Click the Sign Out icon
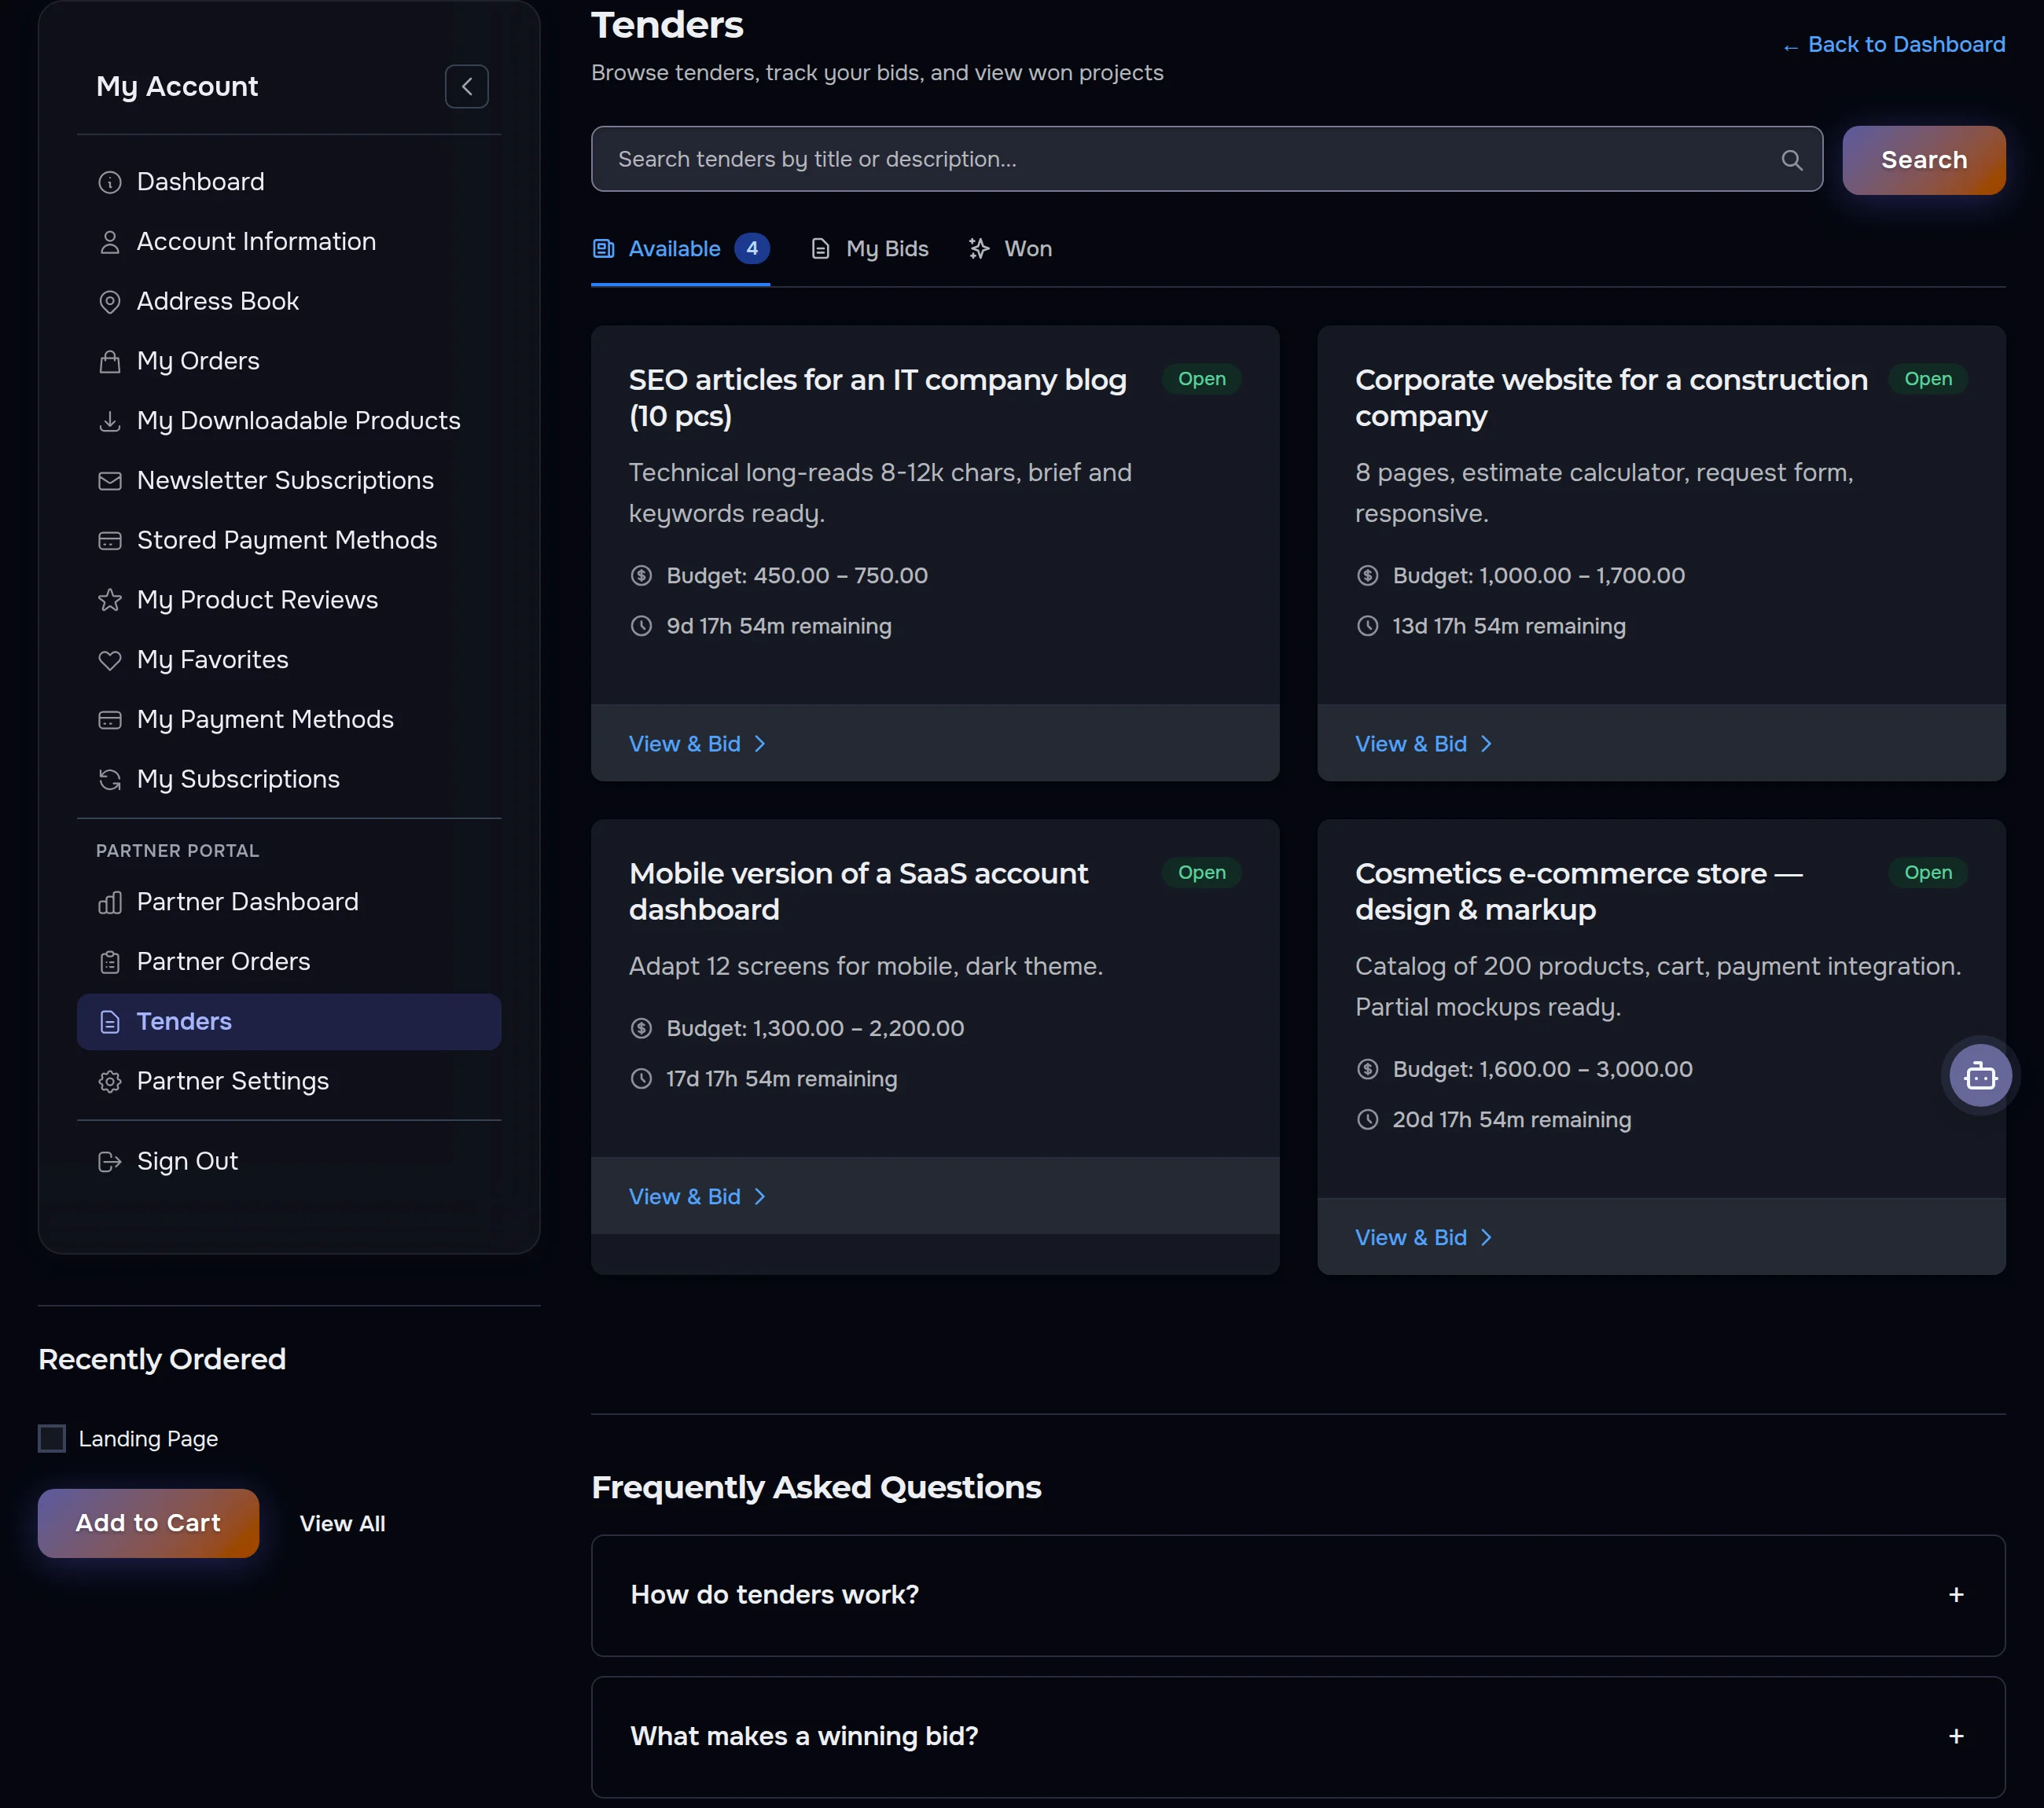Image resolution: width=2044 pixels, height=1808 pixels. (110, 1162)
